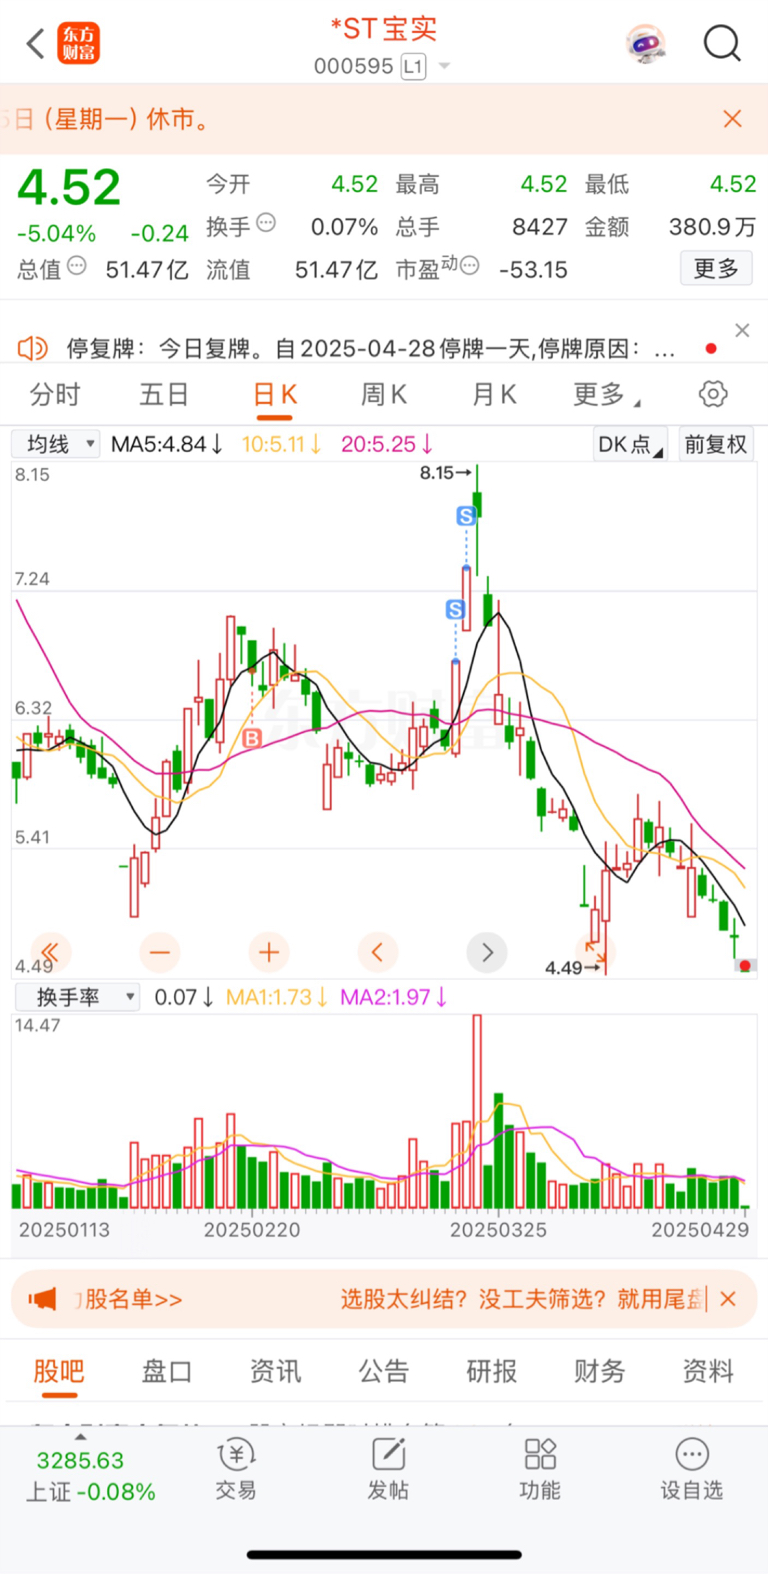Screen dimensions: 768x1574
Task: Open the suspension announcement speaker icon
Action: [x=33, y=348]
